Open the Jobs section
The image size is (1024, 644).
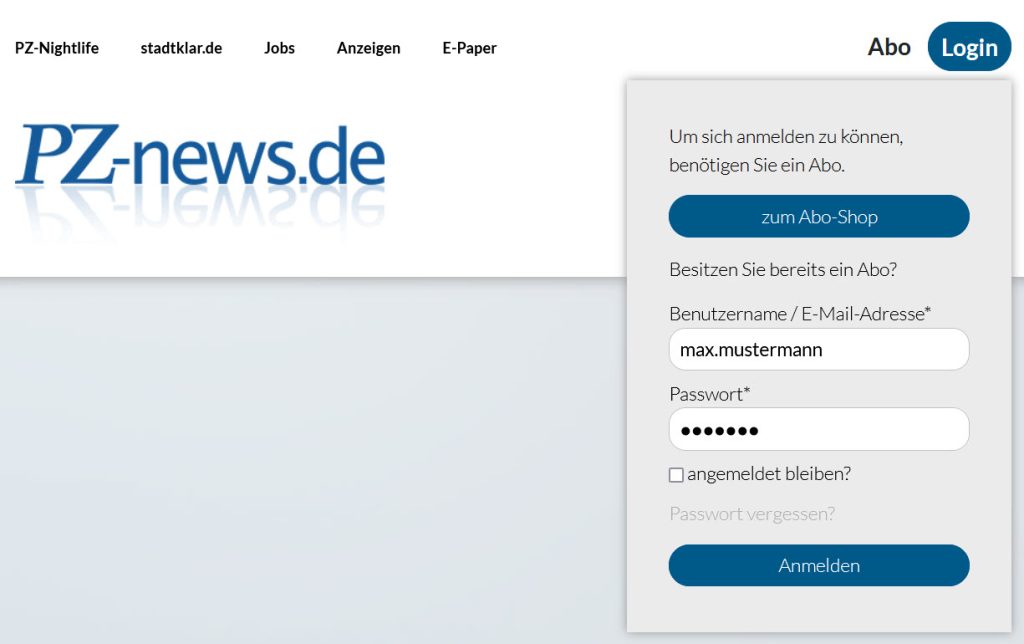[x=279, y=48]
